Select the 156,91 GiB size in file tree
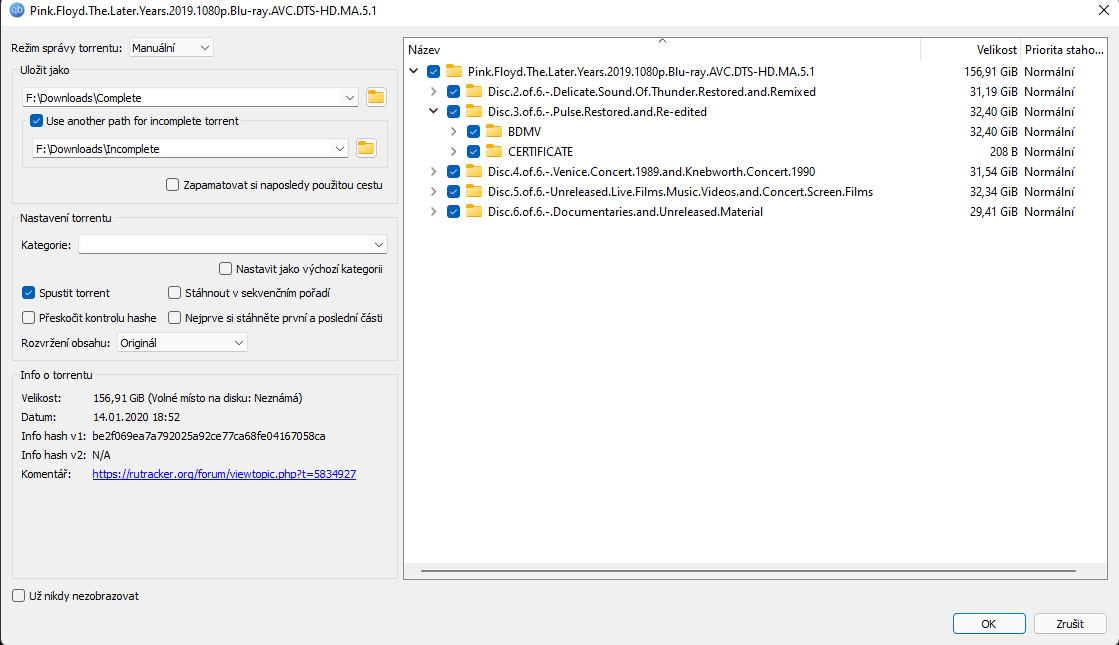This screenshot has width=1119, height=645. pos(991,71)
